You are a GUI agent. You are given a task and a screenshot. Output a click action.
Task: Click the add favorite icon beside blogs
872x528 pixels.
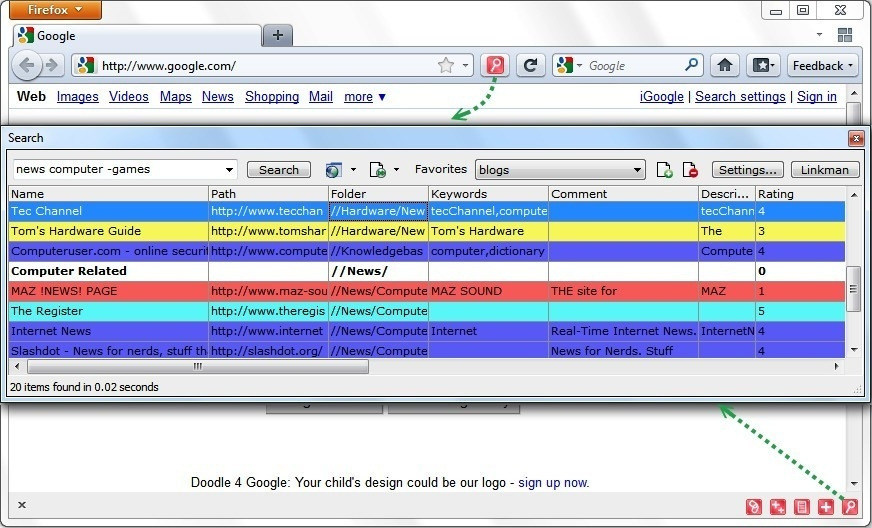pyautogui.click(x=665, y=170)
